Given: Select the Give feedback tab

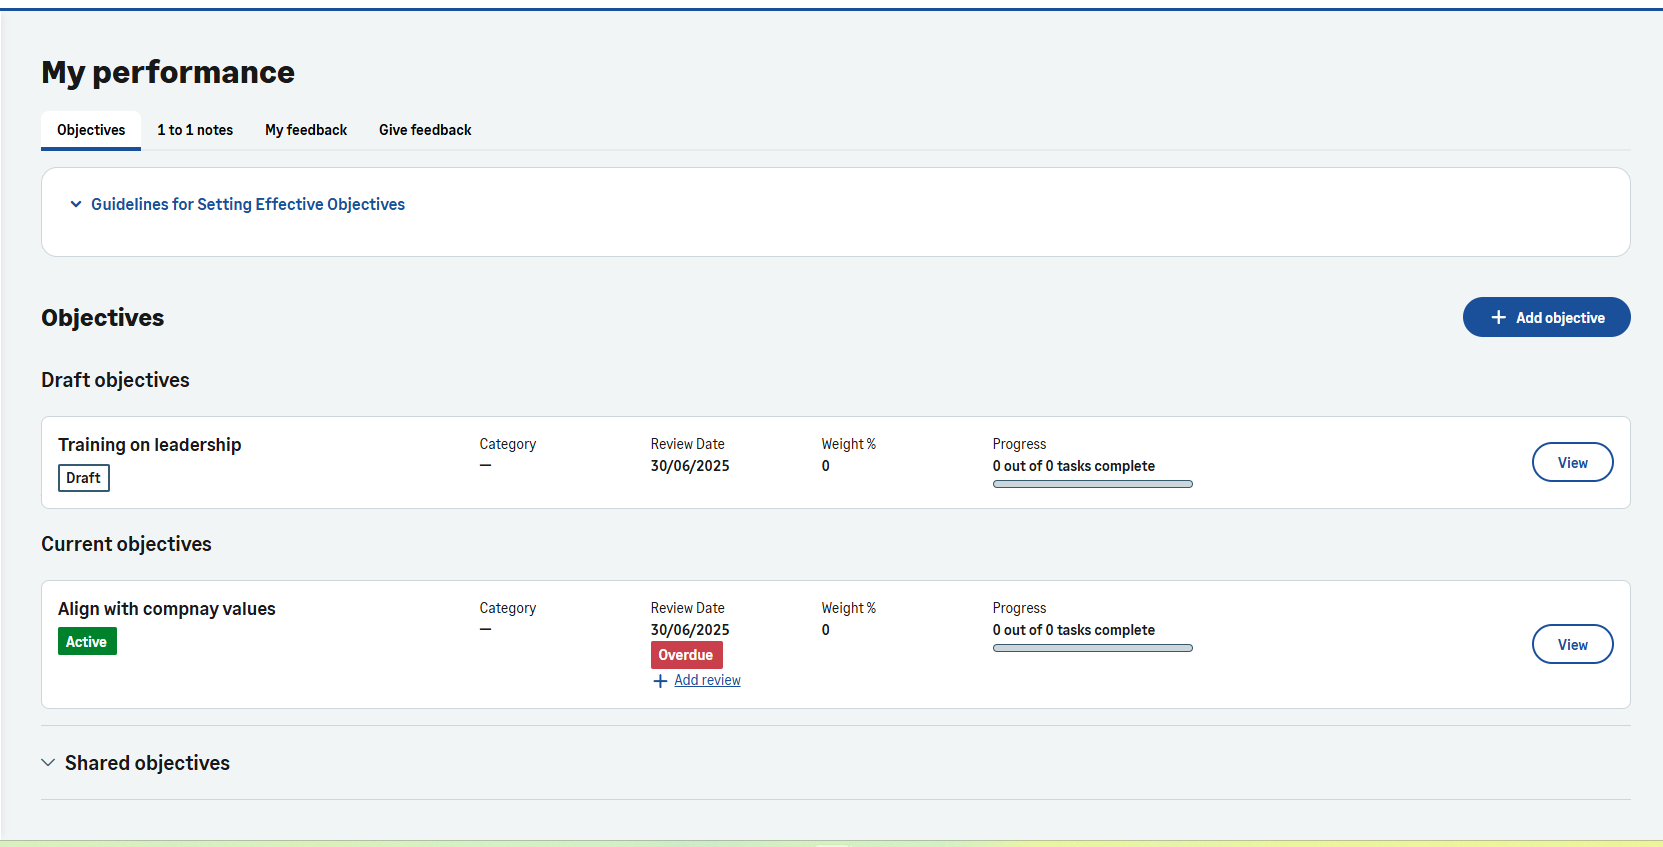Looking at the screenshot, I should pos(425,130).
